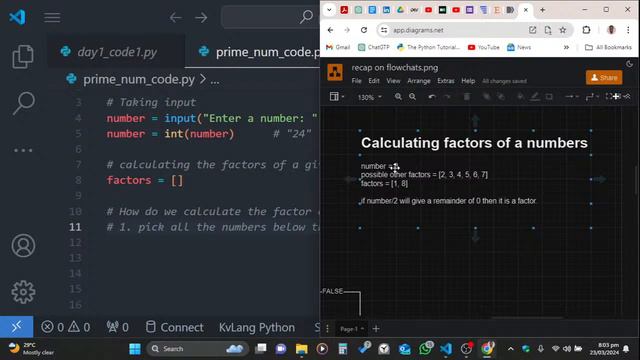Screen dimensions: 640x360
Task: Open The Python Tutorial bookmark
Action: point(428,47)
